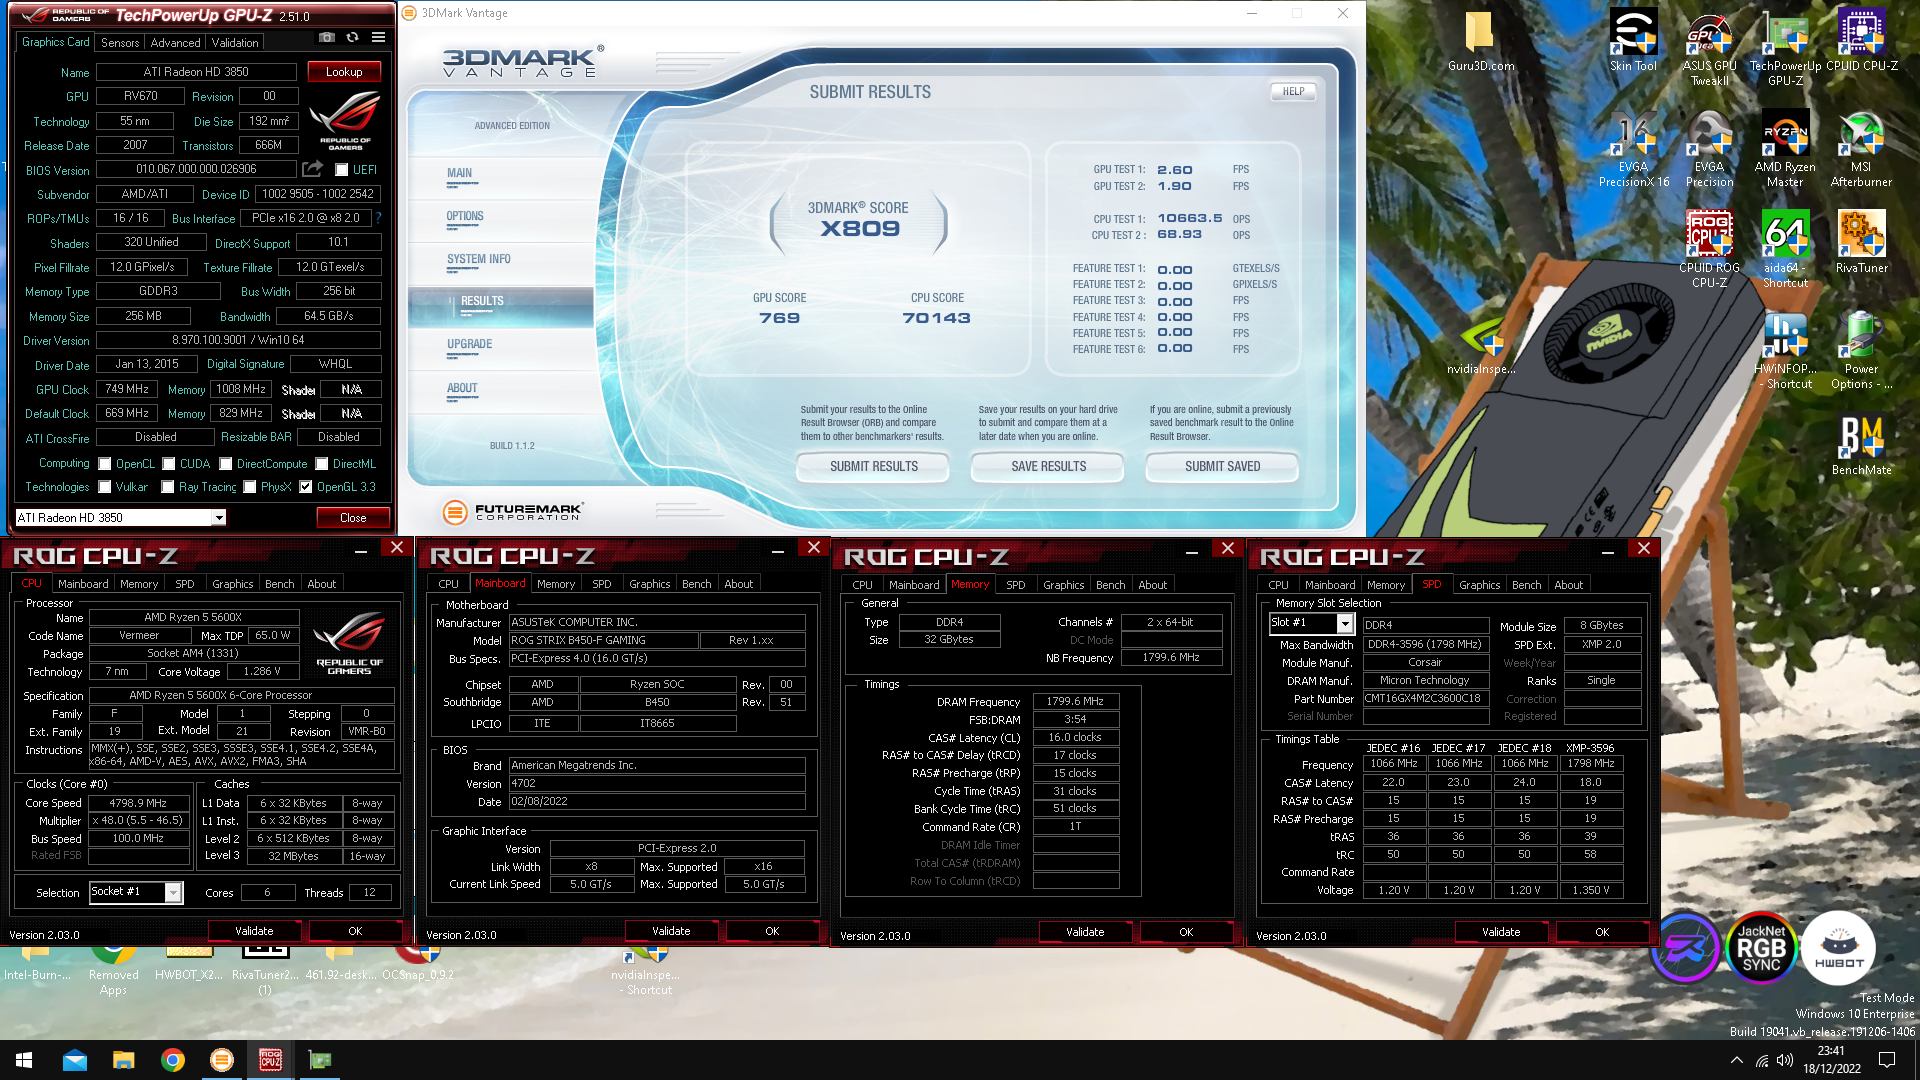This screenshot has height=1080, width=1920.
Task: Toggle the PhysX checkbox
Action: (x=250, y=487)
